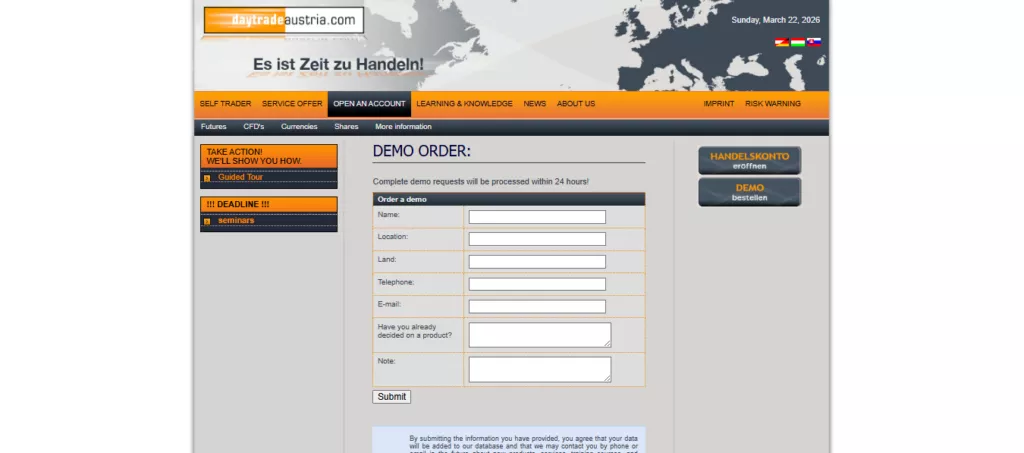Click the small arrow icon beside Guided Tour
The height and width of the screenshot is (453, 1024).
pos(207,178)
